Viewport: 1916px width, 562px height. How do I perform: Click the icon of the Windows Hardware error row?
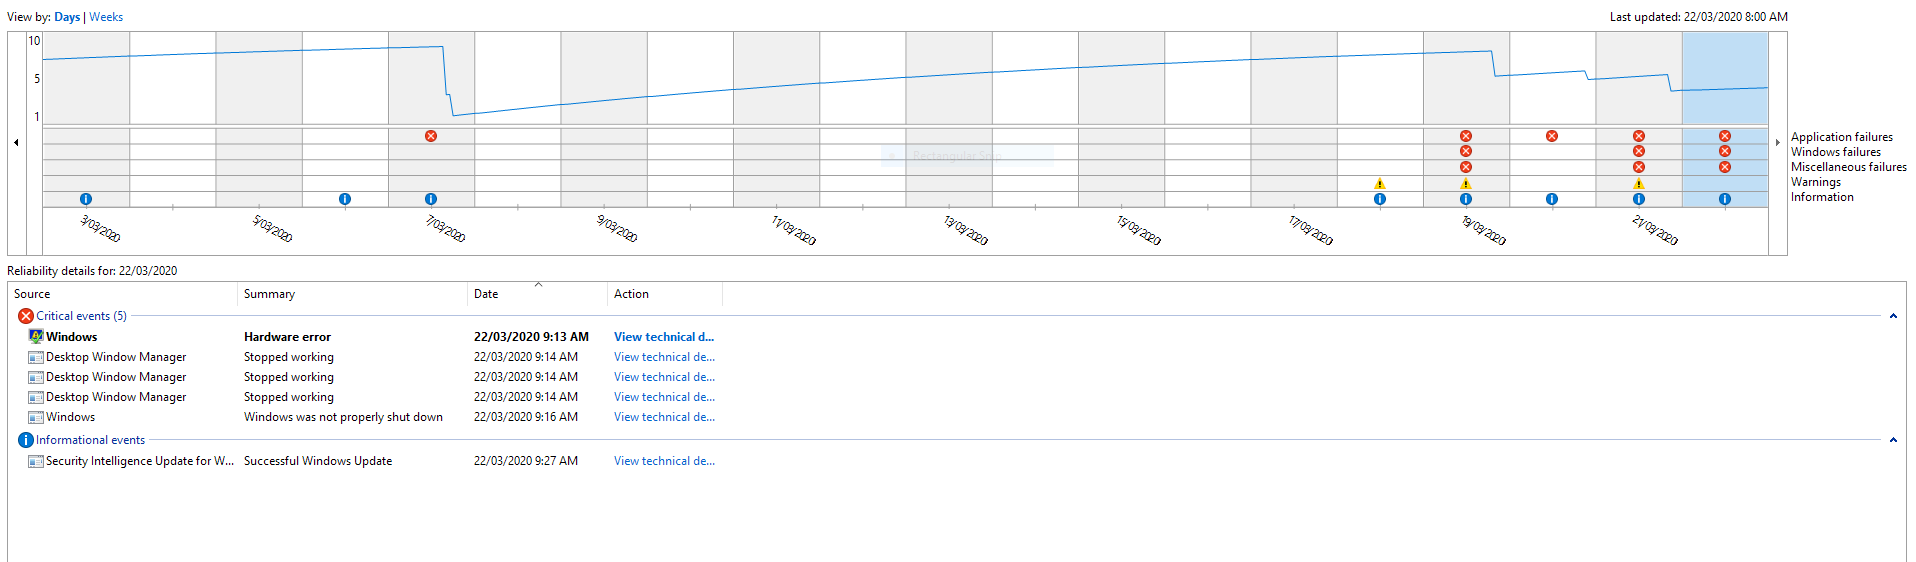coord(36,337)
